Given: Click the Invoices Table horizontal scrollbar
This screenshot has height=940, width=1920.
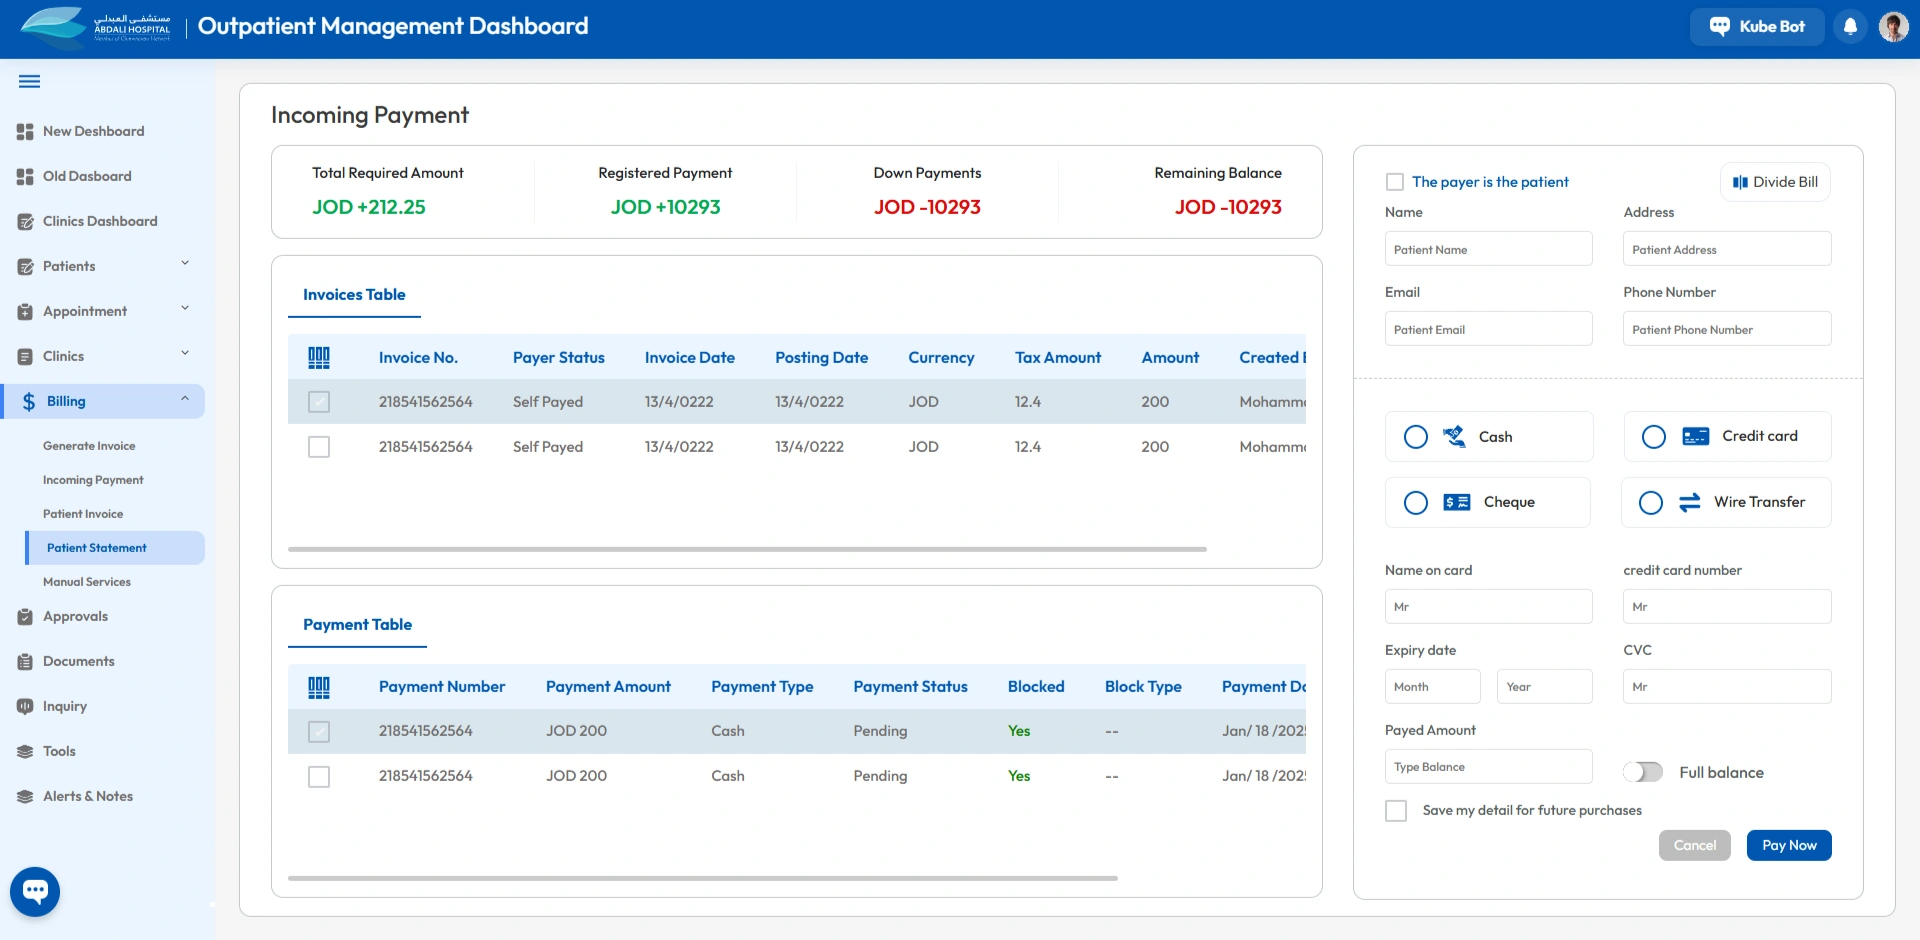Looking at the screenshot, I should pos(746,549).
